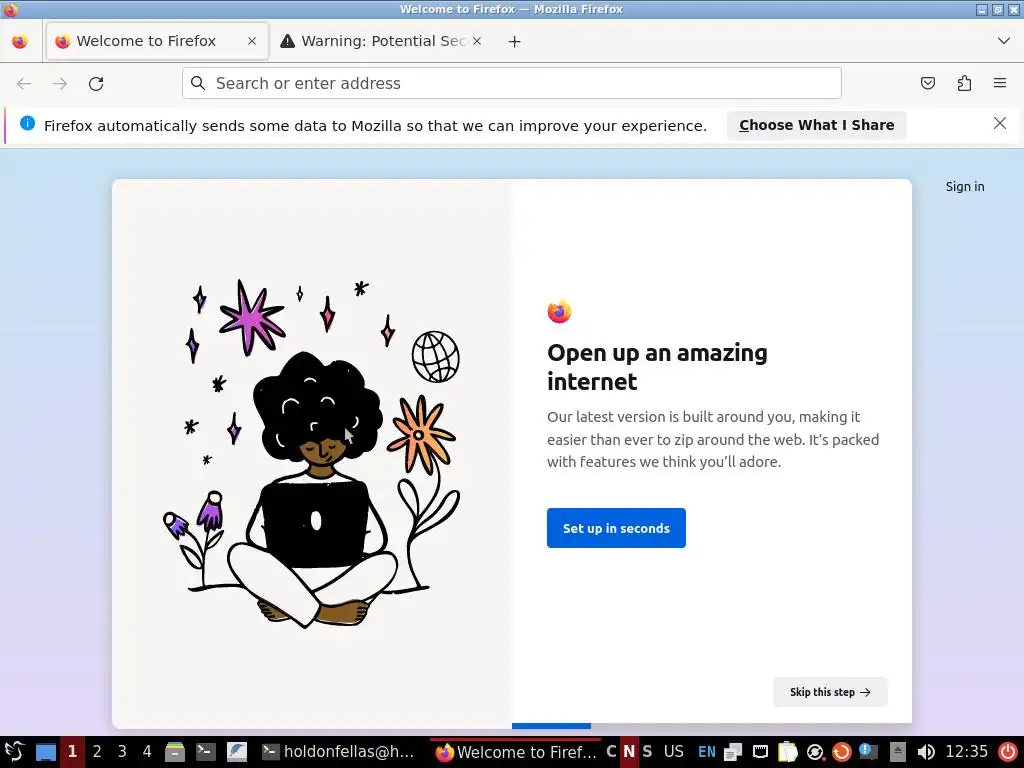Click the back navigation arrow
The image size is (1024, 768).
click(24, 84)
